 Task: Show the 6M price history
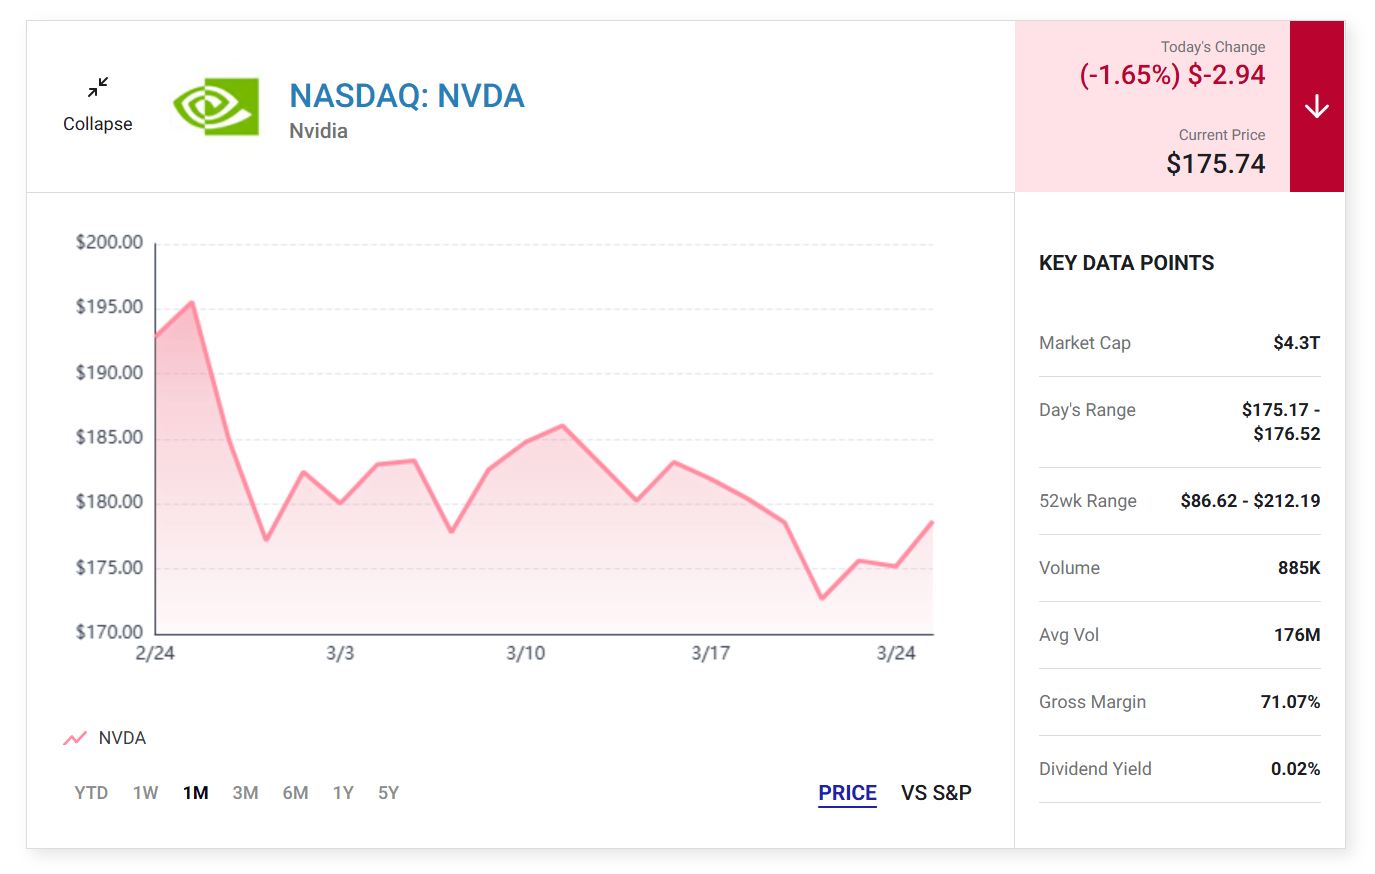click(295, 793)
